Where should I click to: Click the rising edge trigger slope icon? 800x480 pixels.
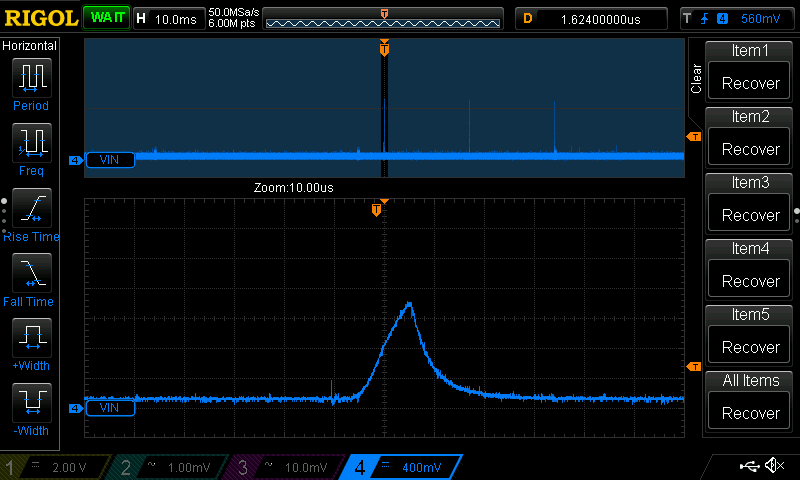pos(705,19)
